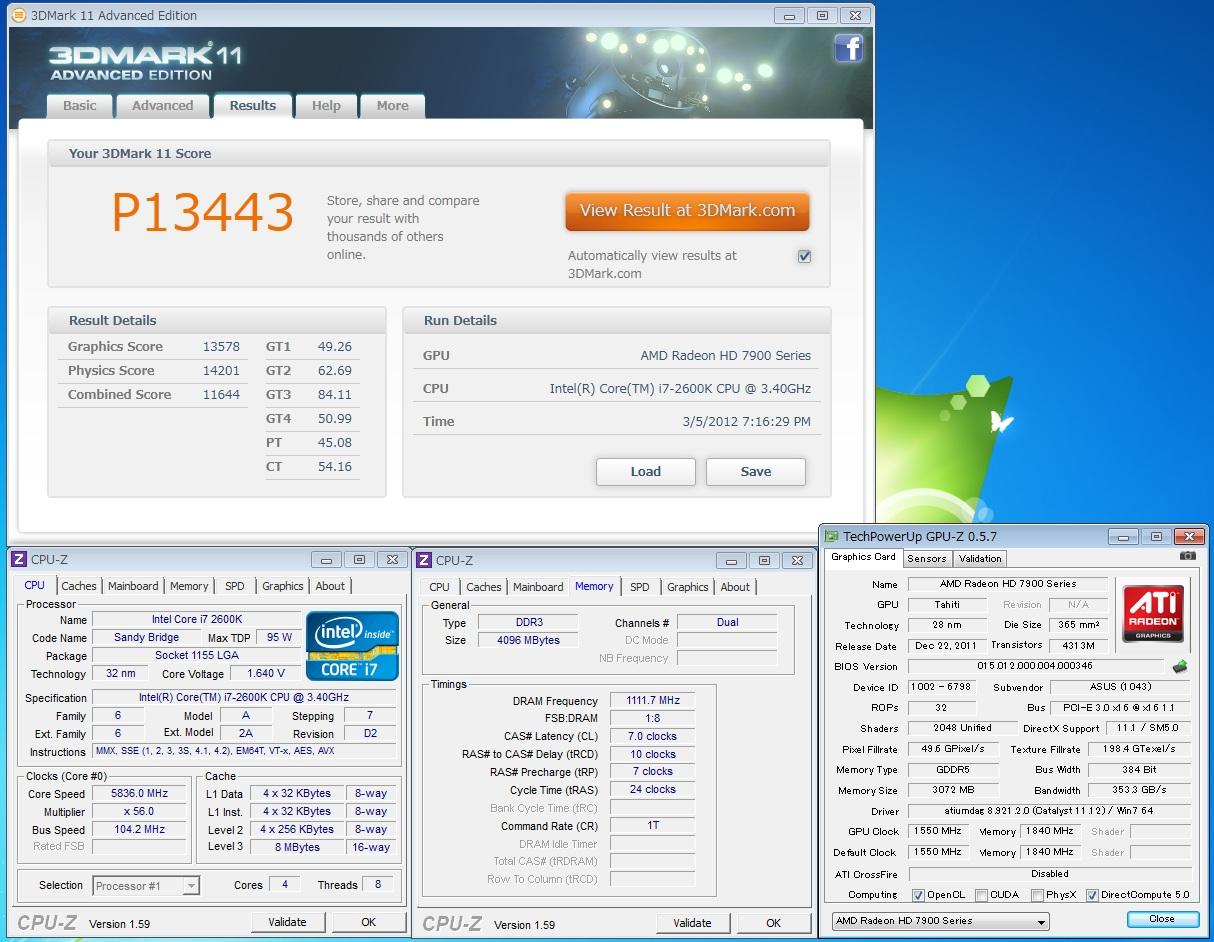
Task: Click the GT3 84.11 result value
Action: pos(335,395)
